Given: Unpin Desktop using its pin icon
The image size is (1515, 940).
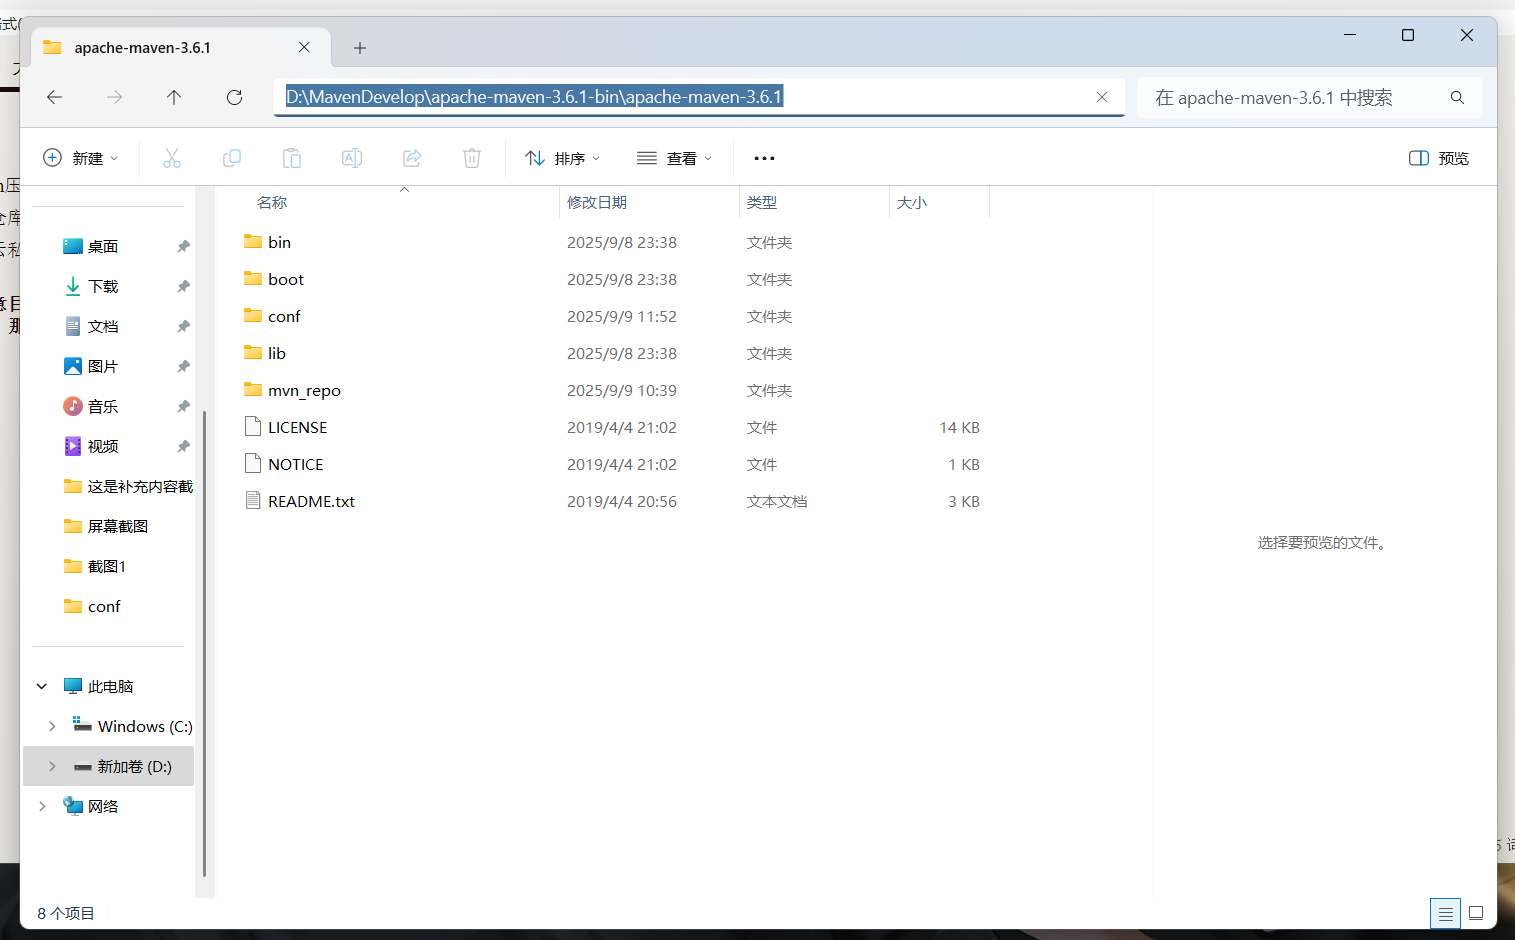Looking at the screenshot, I should [183, 246].
